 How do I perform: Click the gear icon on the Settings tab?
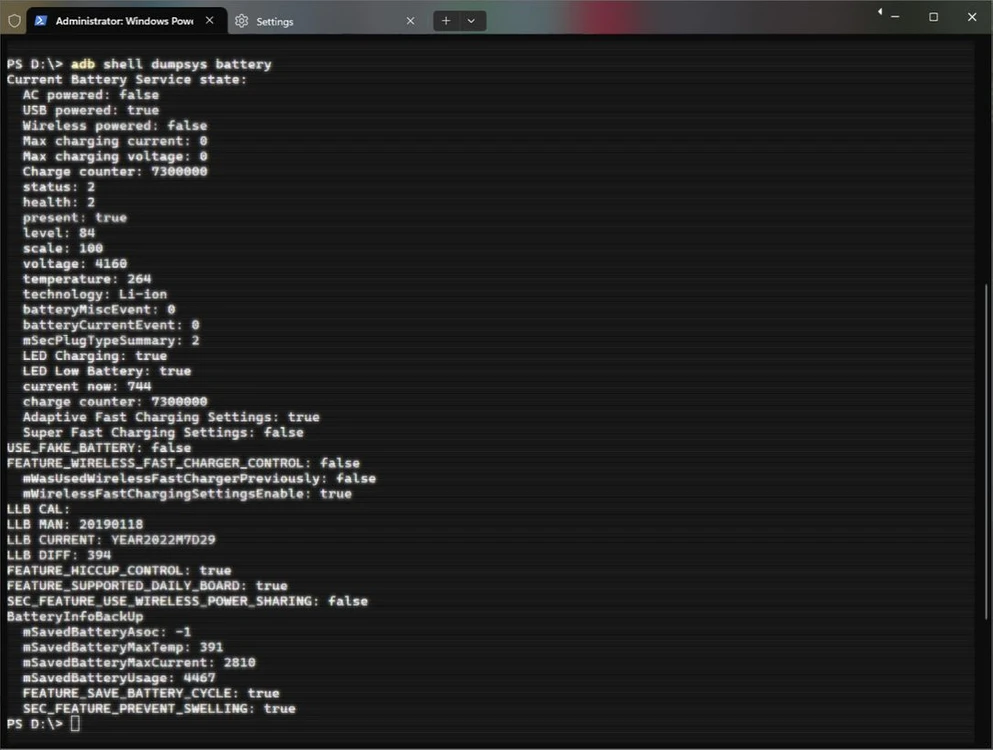241,21
